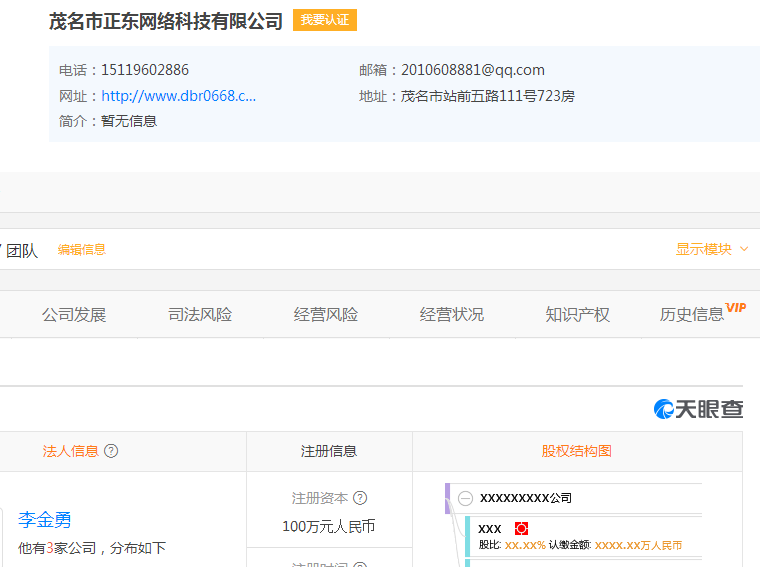Click the 注册信息 column header
The height and width of the screenshot is (567, 760).
[x=329, y=451]
